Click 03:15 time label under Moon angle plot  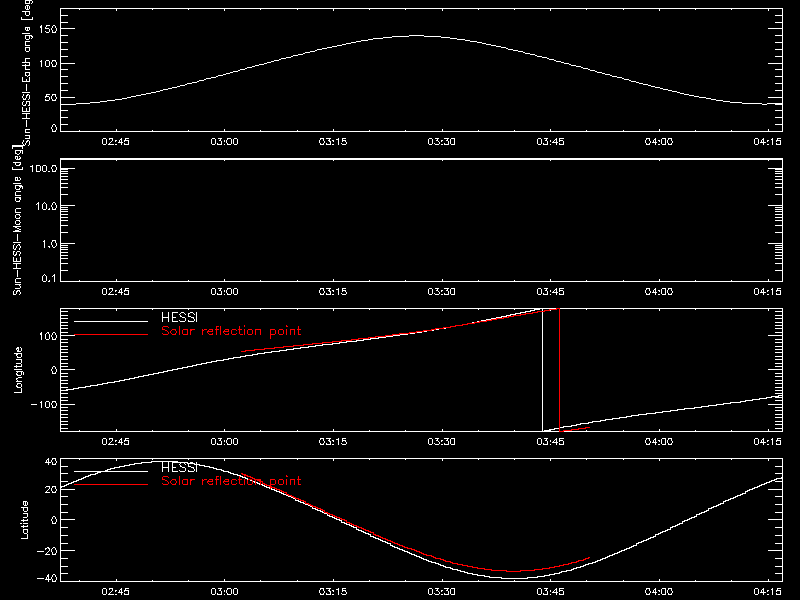pyautogui.click(x=333, y=291)
